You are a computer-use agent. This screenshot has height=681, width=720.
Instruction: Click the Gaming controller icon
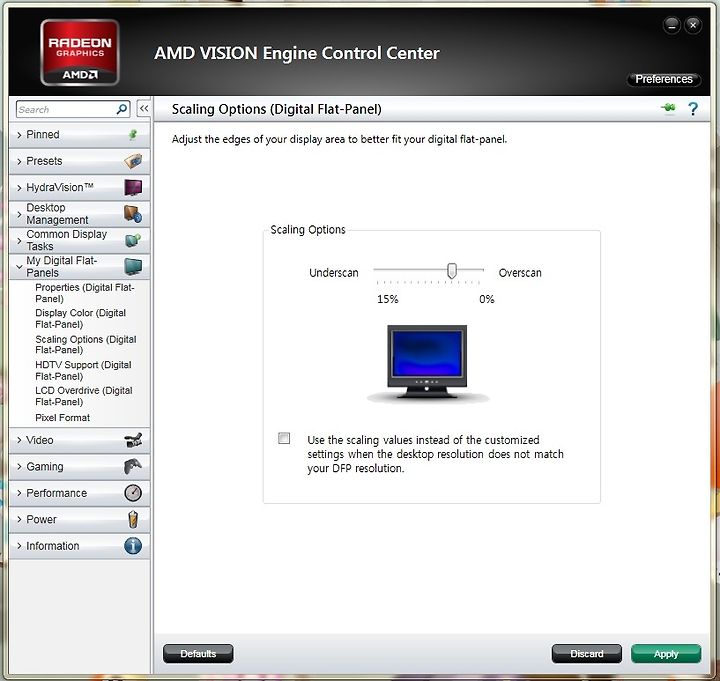[x=133, y=467]
